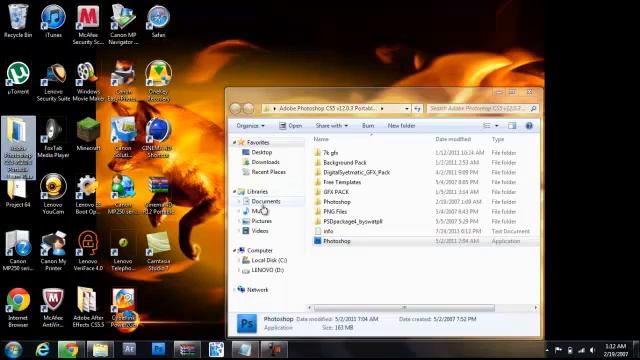Open Explorer help question mark button
Screen dimensions: 640x360
[x=529, y=126]
